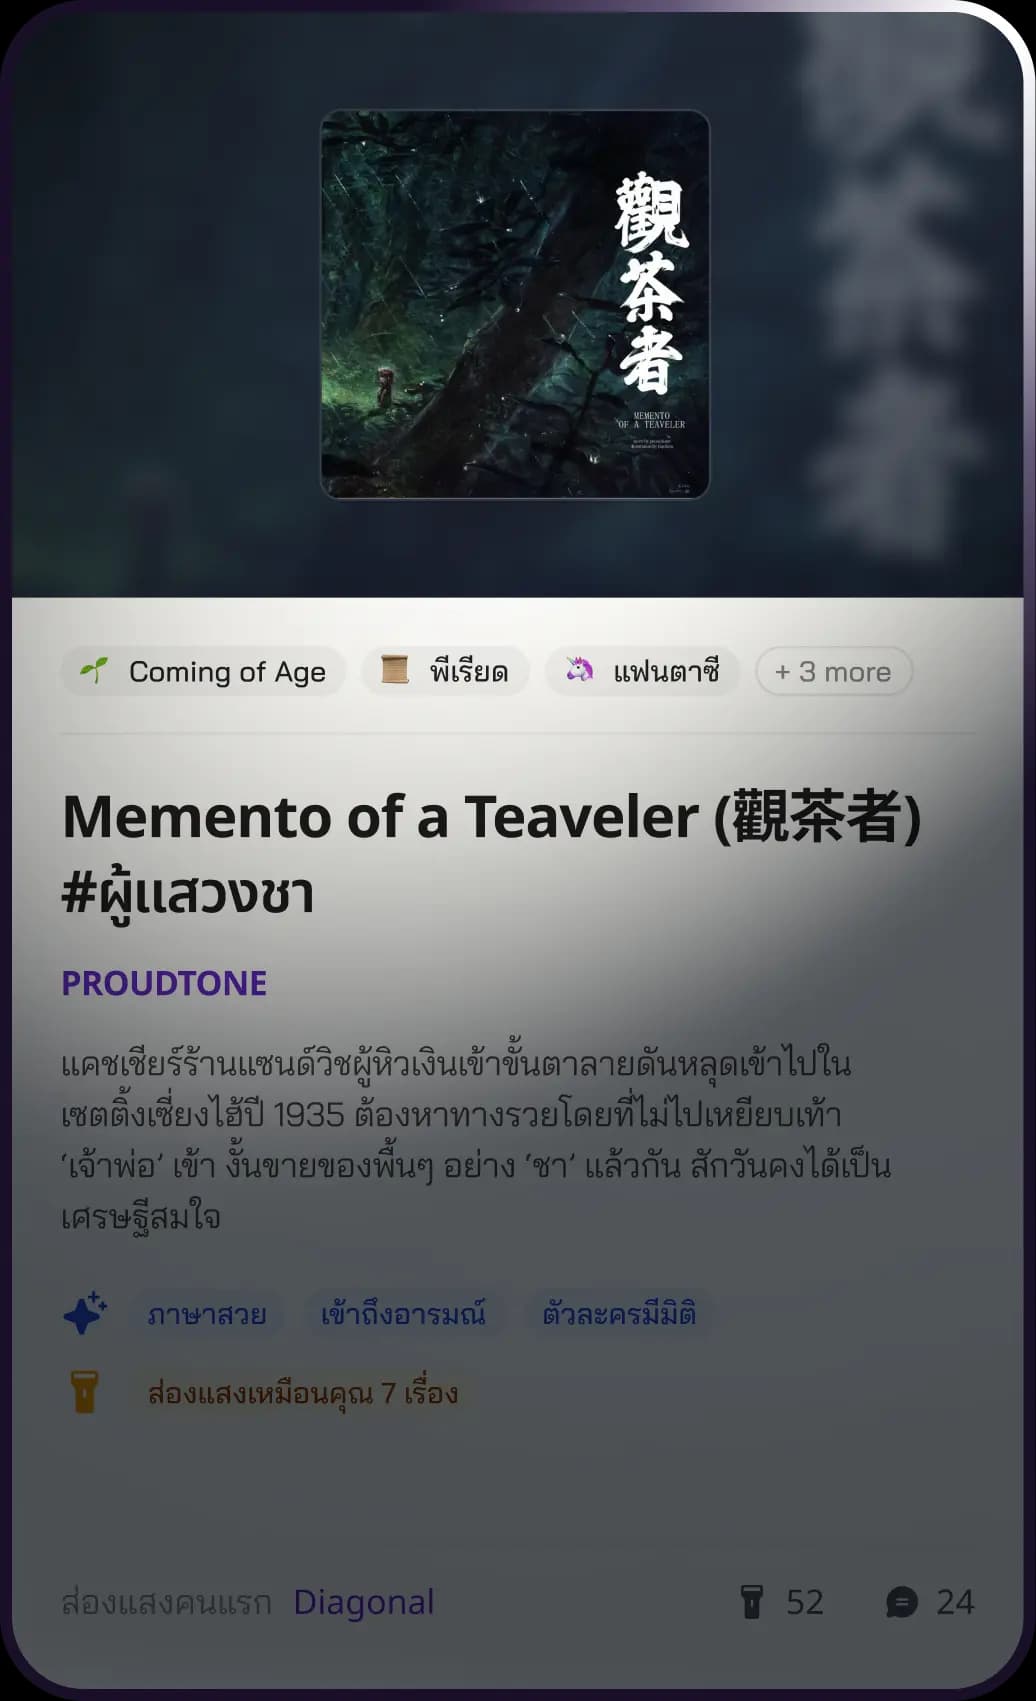Image resolution: width=1036 pixels, height=1701 pixels.
Task: Read the story synopsis paragraph
Action: point(476,1140)
